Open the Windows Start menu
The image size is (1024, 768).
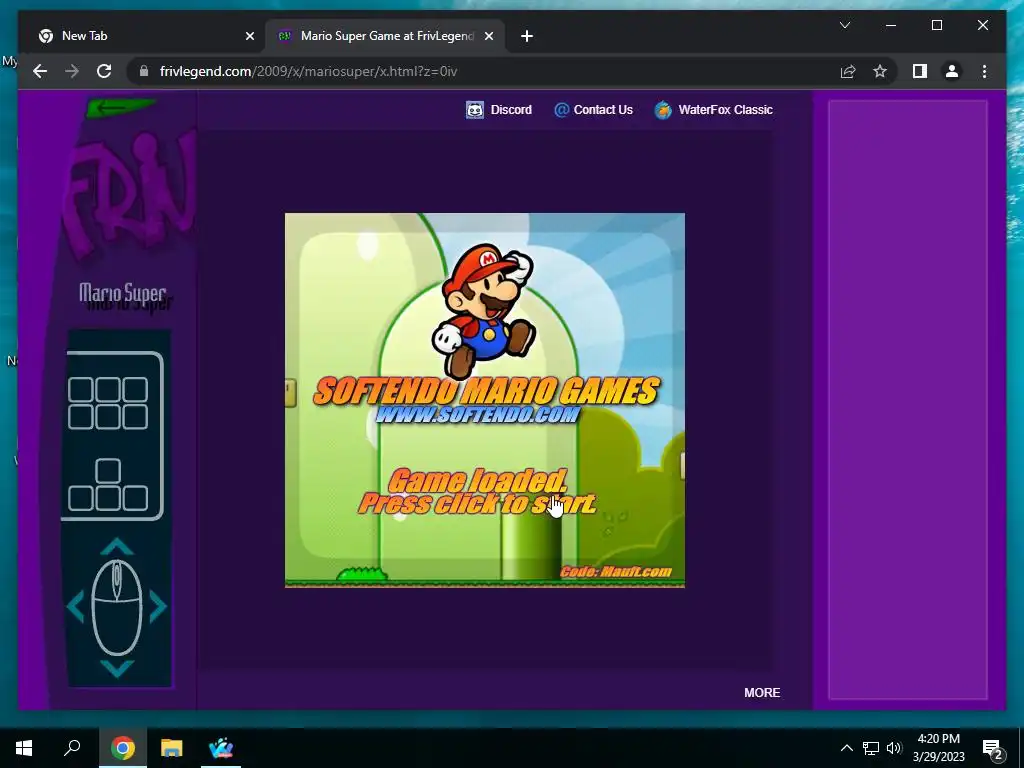coord(24,748)
